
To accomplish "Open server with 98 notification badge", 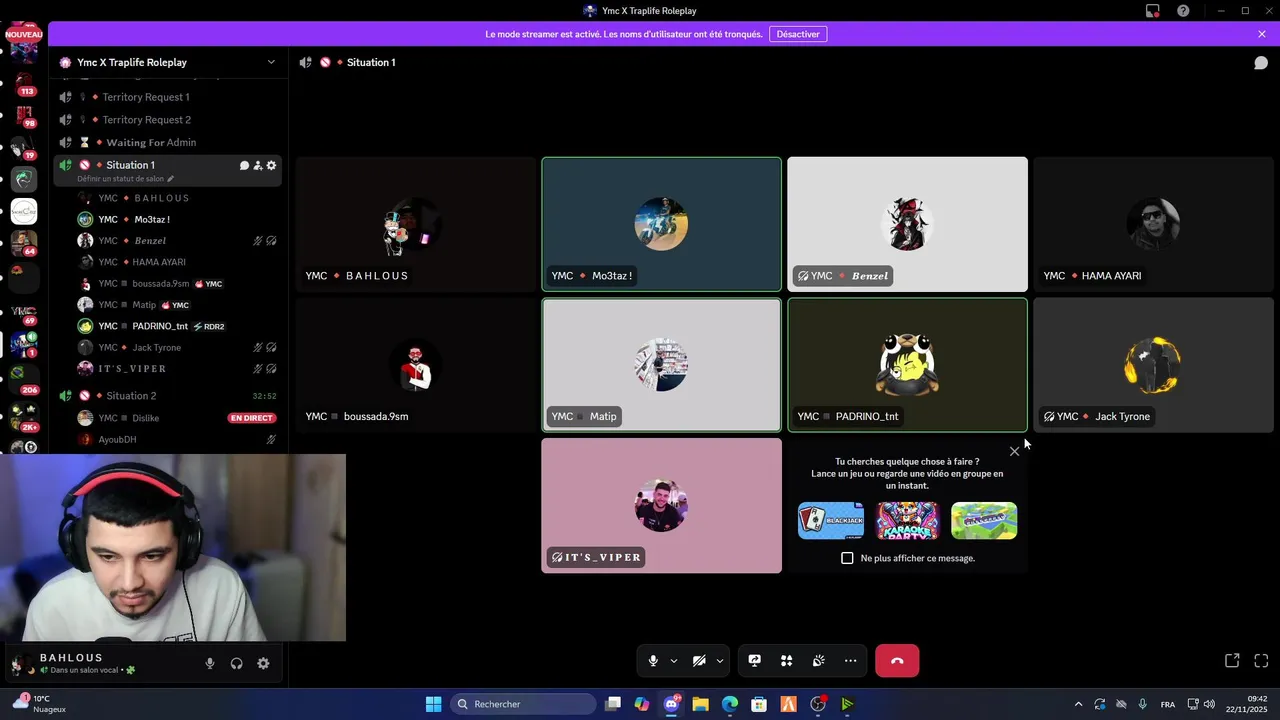I will 24,114.
